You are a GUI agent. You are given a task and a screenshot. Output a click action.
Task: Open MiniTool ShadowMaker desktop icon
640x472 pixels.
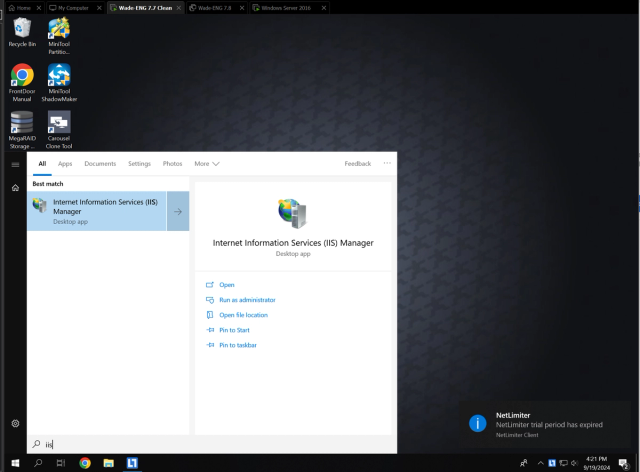point(59,82)
